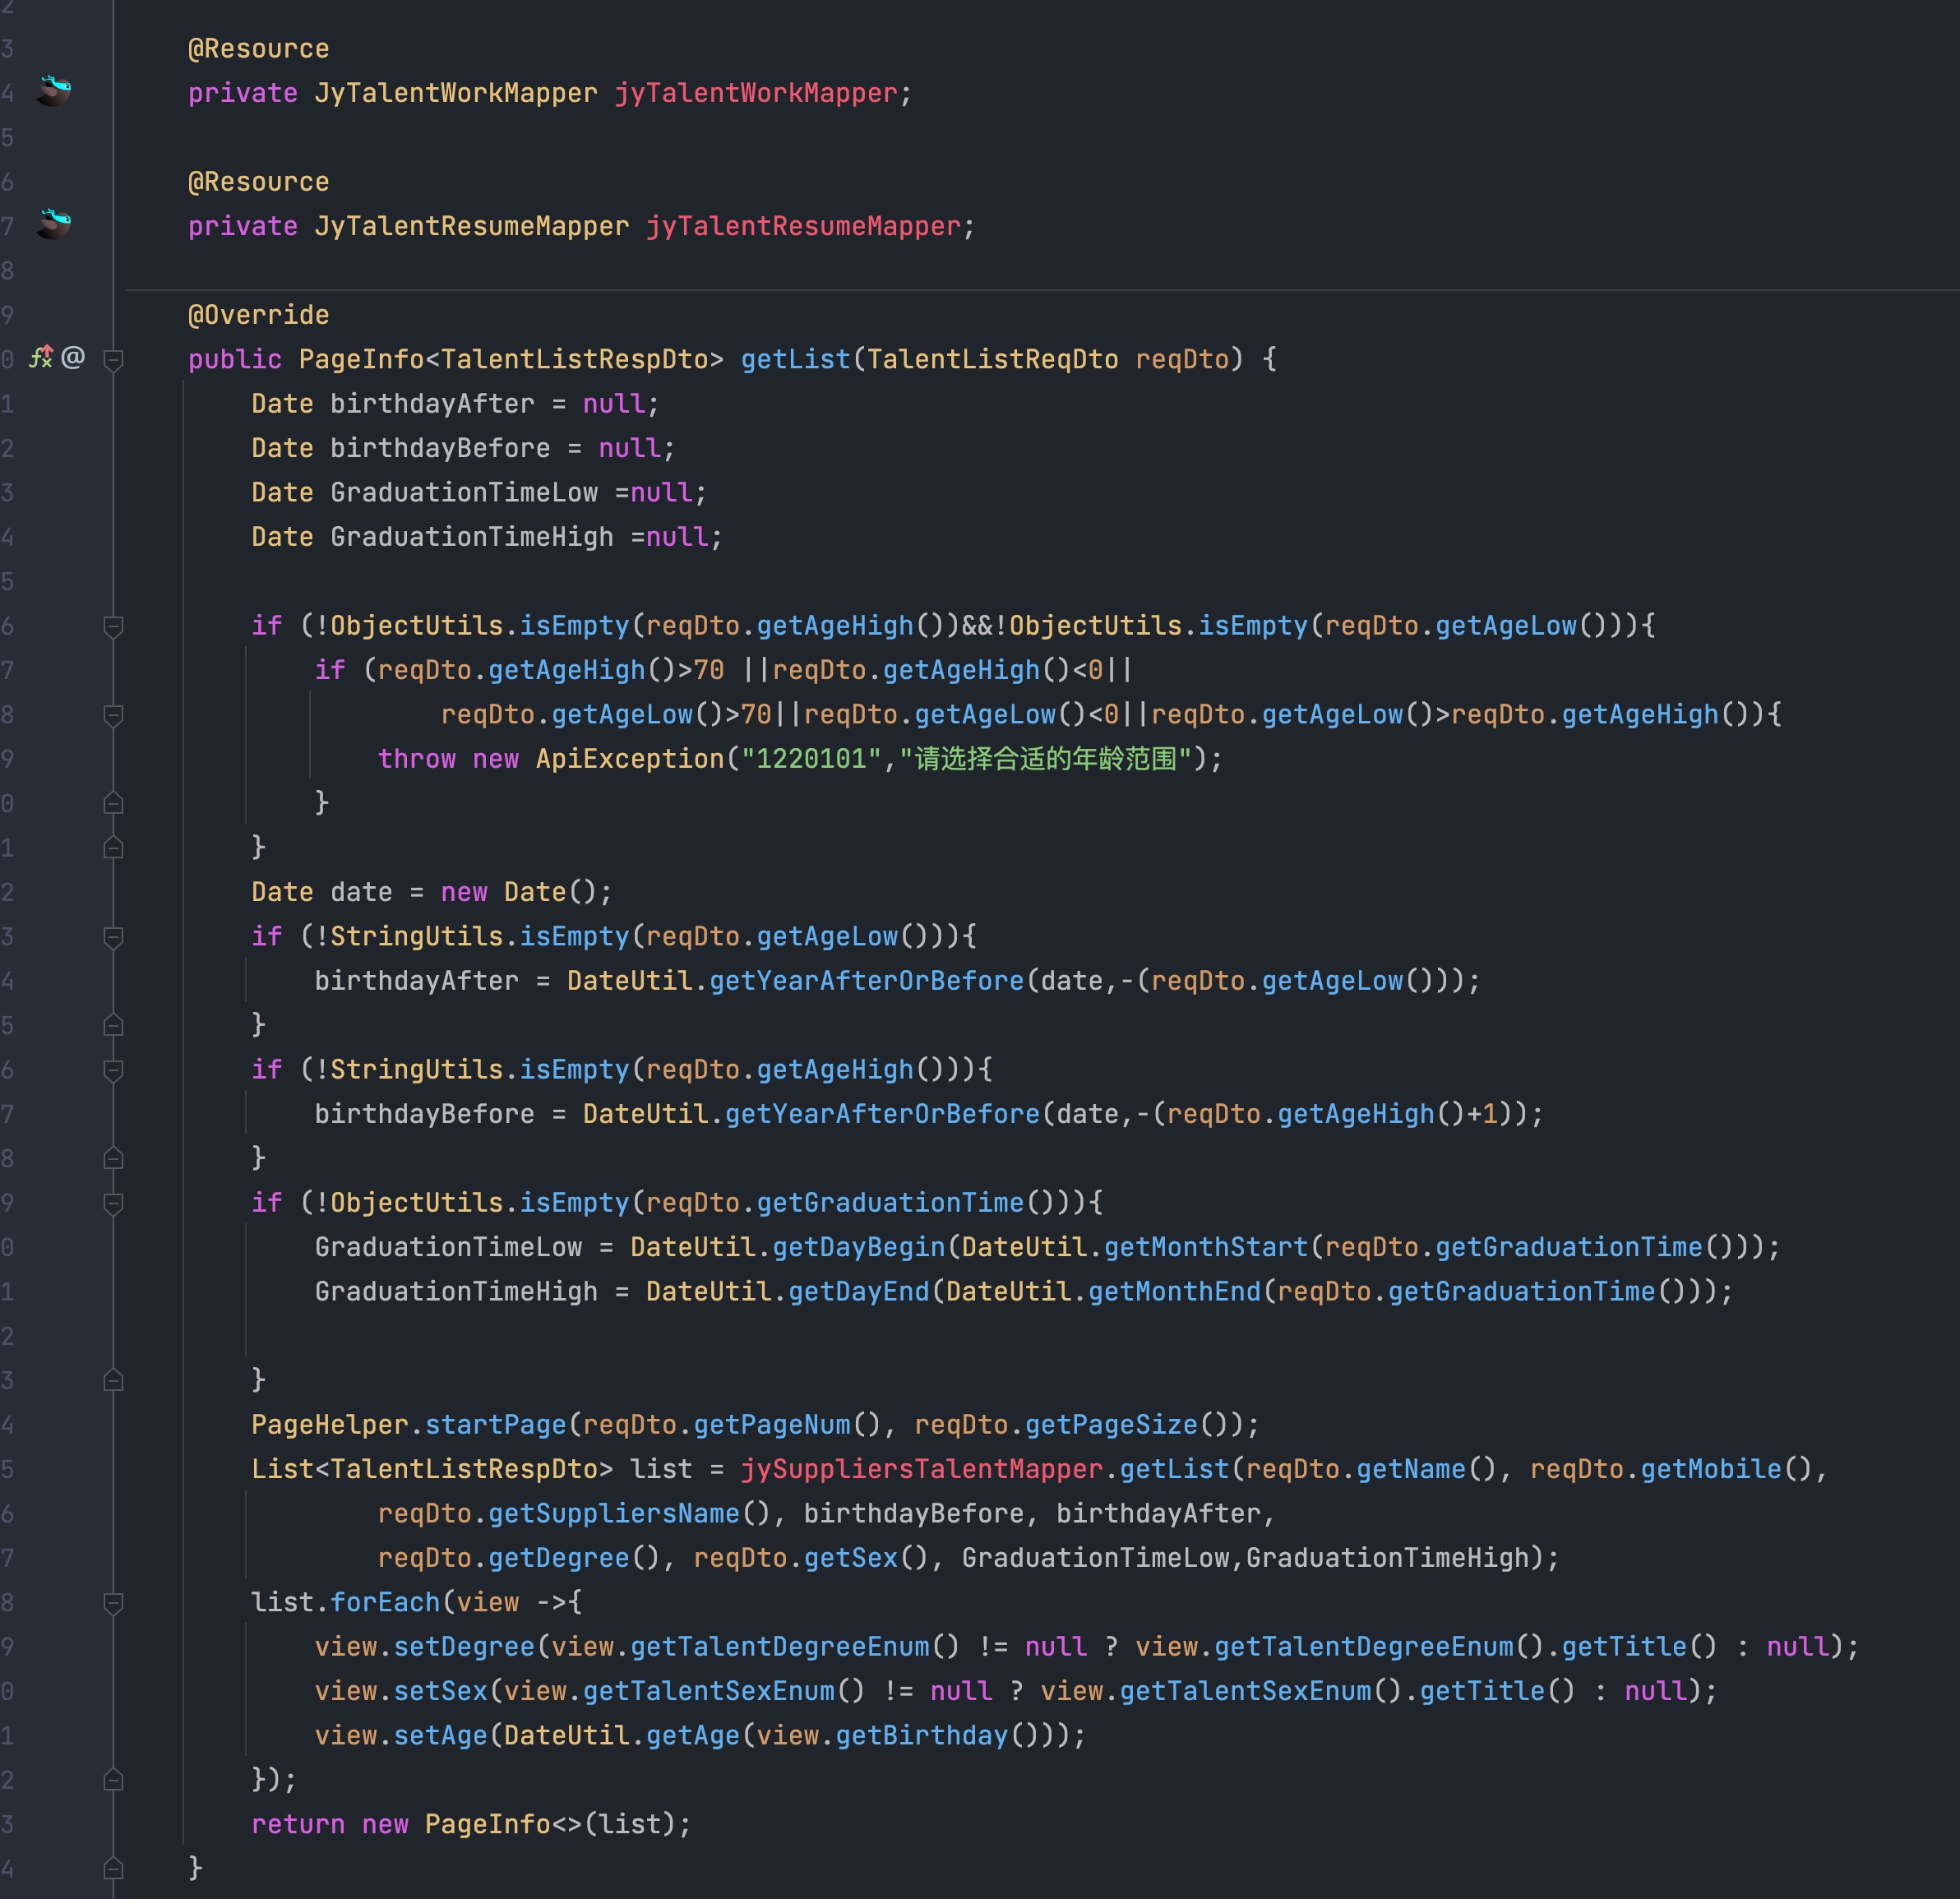Click the getSex method call

(851, 1558)
